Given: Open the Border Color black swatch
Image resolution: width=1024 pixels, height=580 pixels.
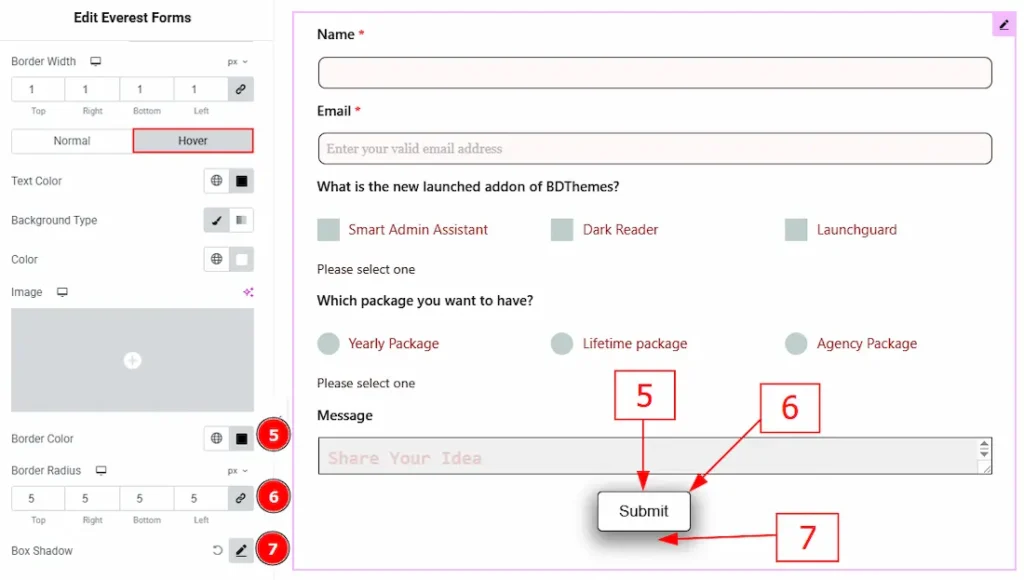Looking at the screenshot, I should 241,439.
